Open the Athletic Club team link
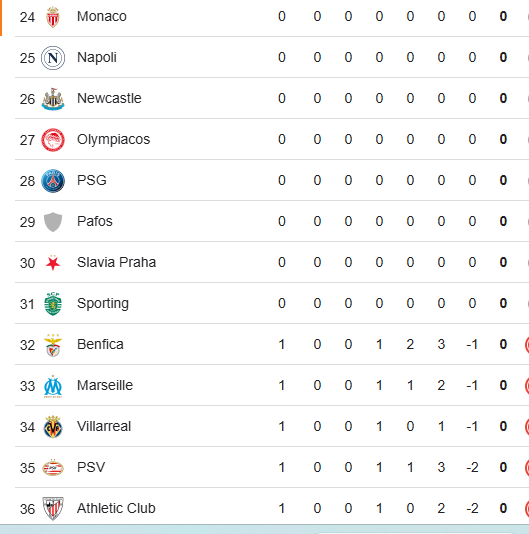 pyautogui.click(x=116, y=508)
